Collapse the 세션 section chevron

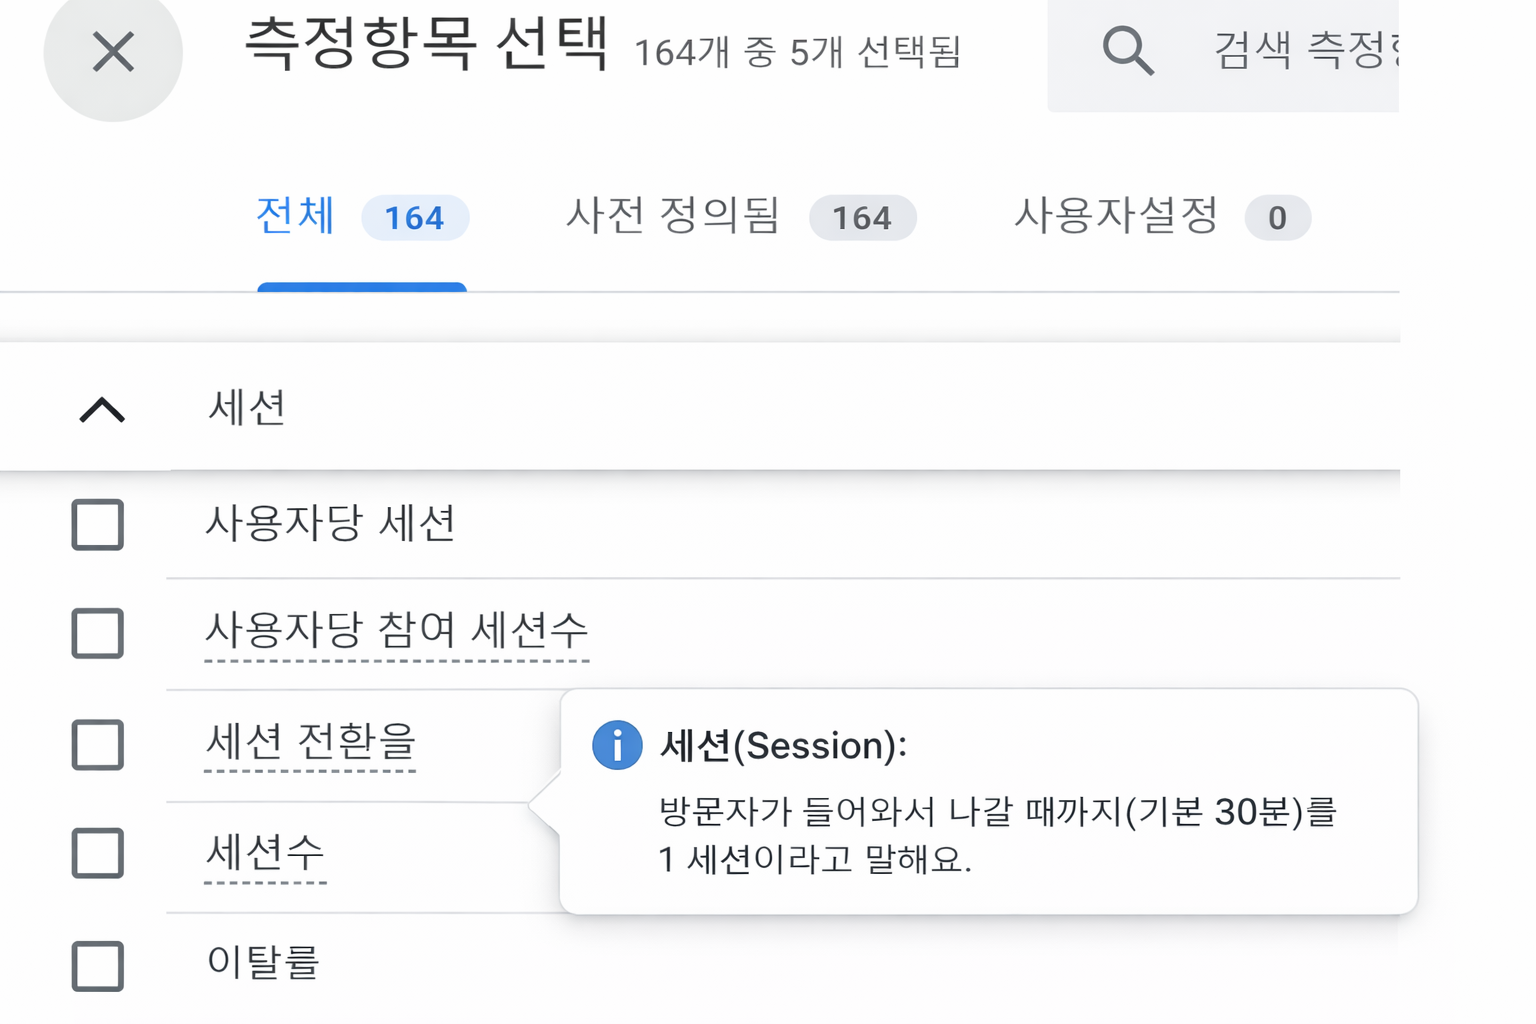tap(102, 409)
